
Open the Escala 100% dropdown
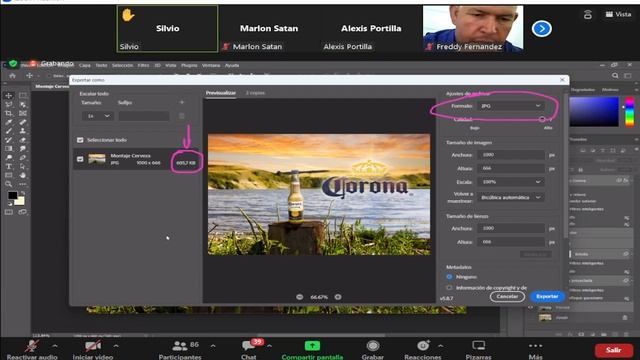click(511, 182)
